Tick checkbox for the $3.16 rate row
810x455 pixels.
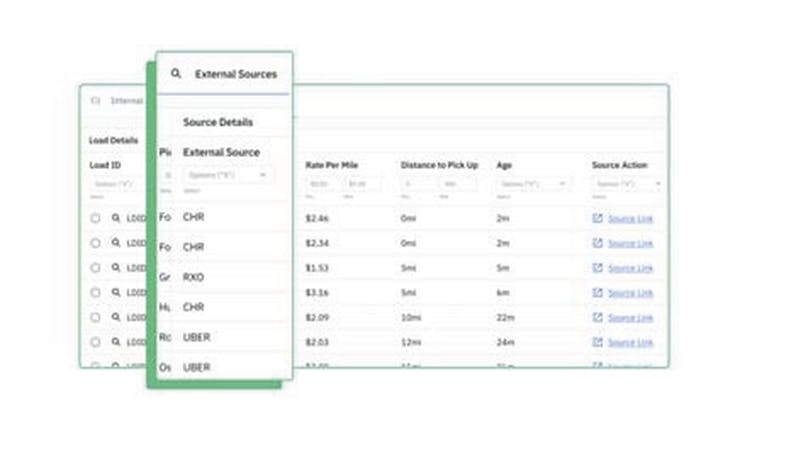tap(96, 293)
